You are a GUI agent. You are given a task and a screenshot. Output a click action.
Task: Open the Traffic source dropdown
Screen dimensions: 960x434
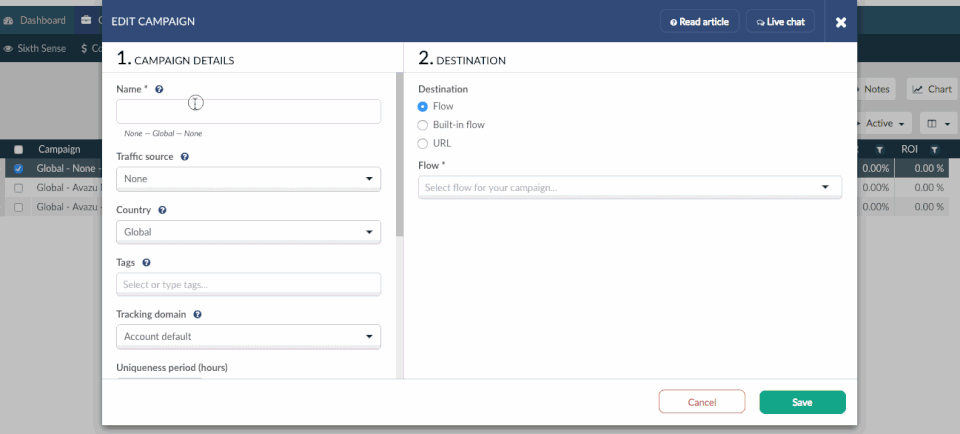pyautogui.click(x=248, y=180)
